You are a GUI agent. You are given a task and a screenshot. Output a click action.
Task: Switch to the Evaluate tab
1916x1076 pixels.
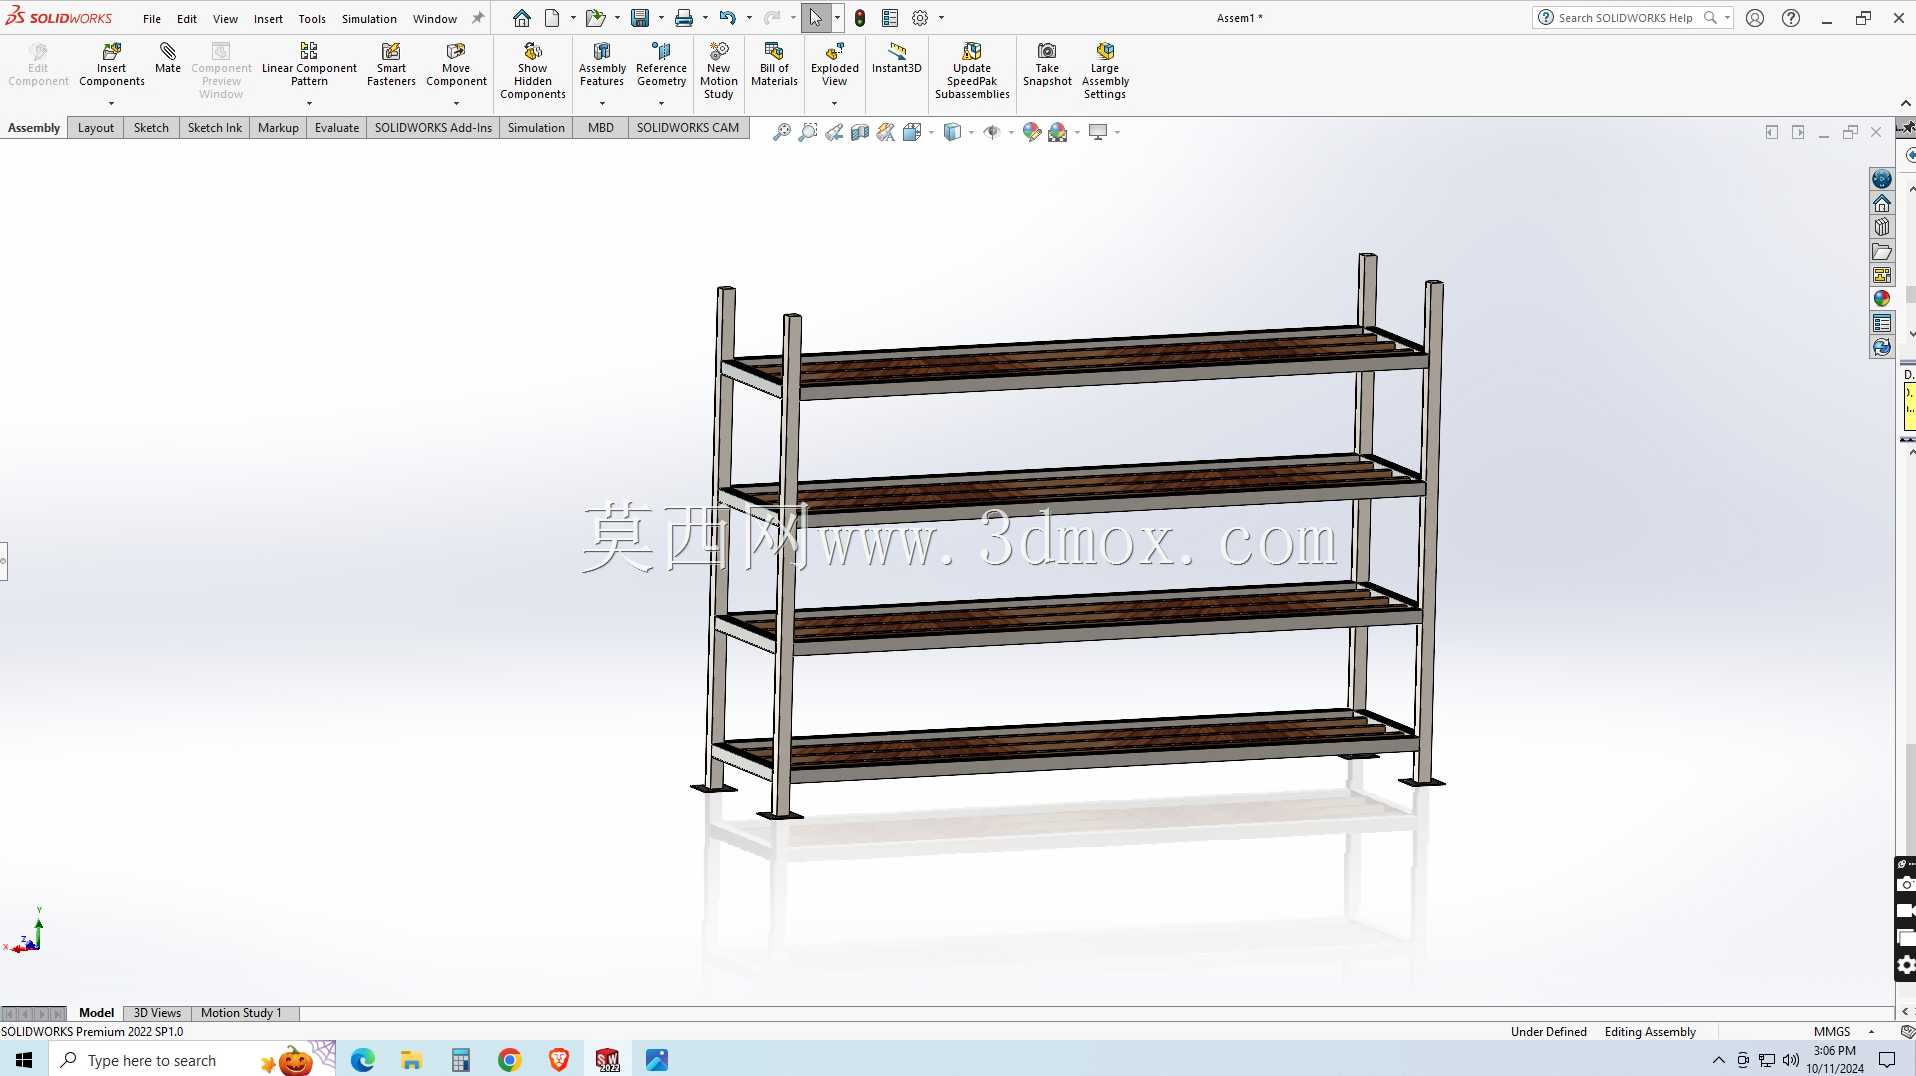337,128
